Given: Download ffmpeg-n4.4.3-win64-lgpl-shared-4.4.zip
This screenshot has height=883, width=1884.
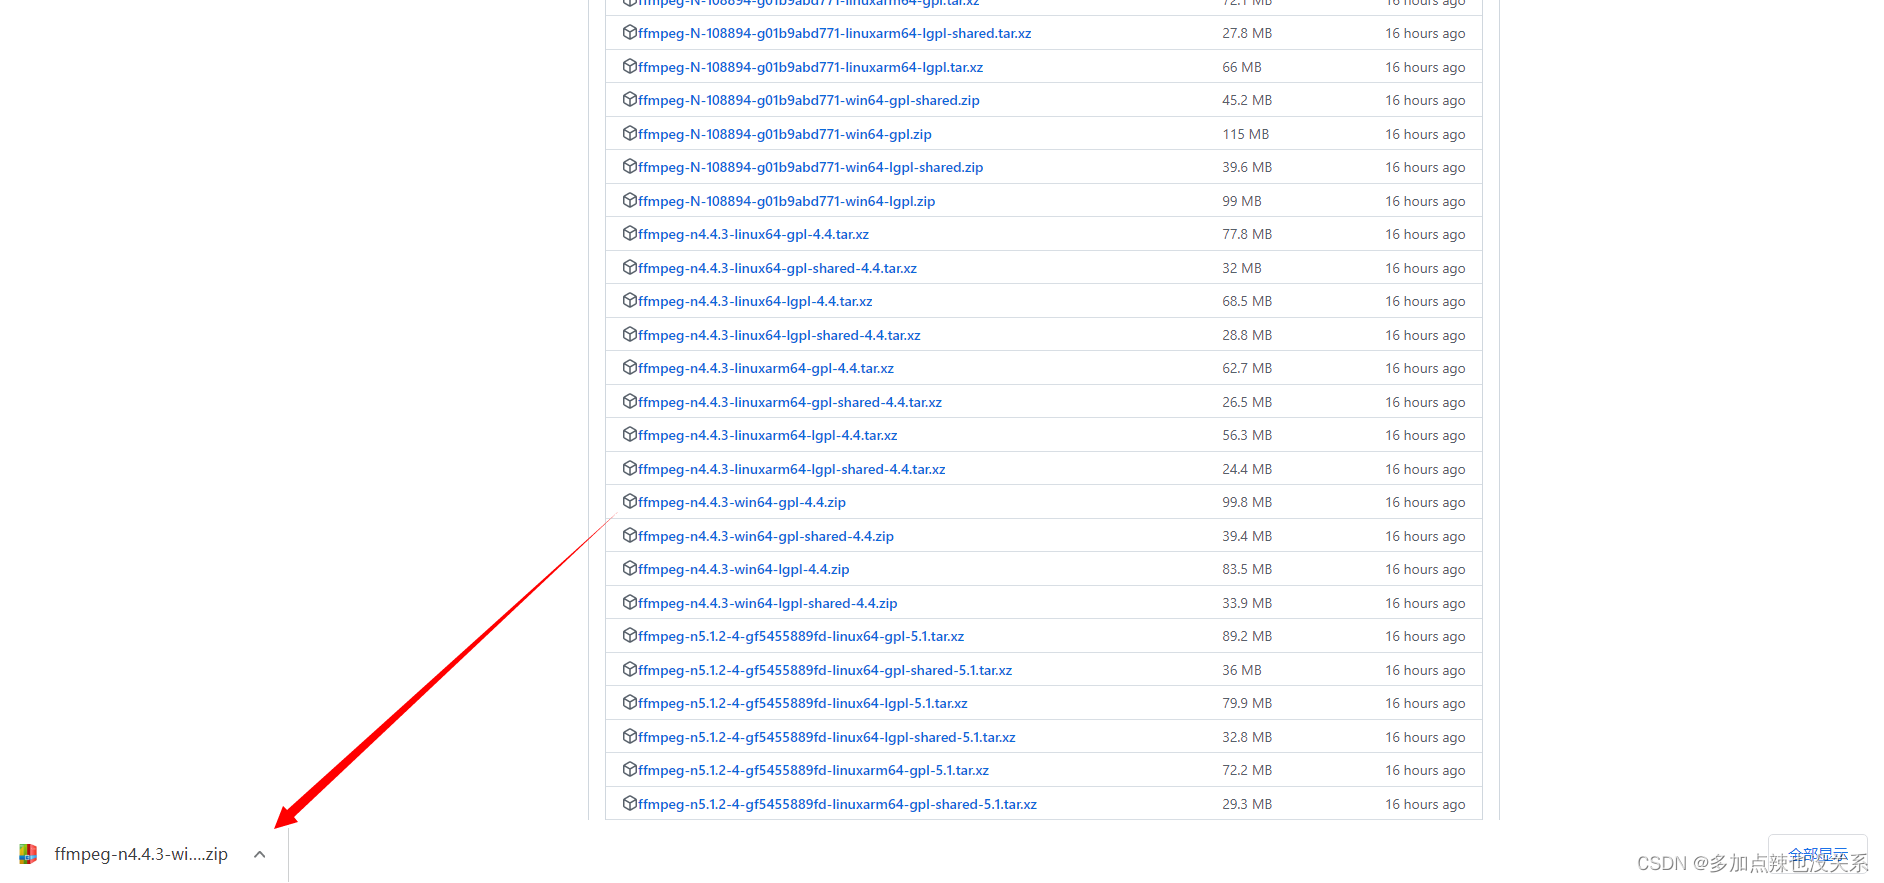Looking at the screenshot, I should coord(768,603).
